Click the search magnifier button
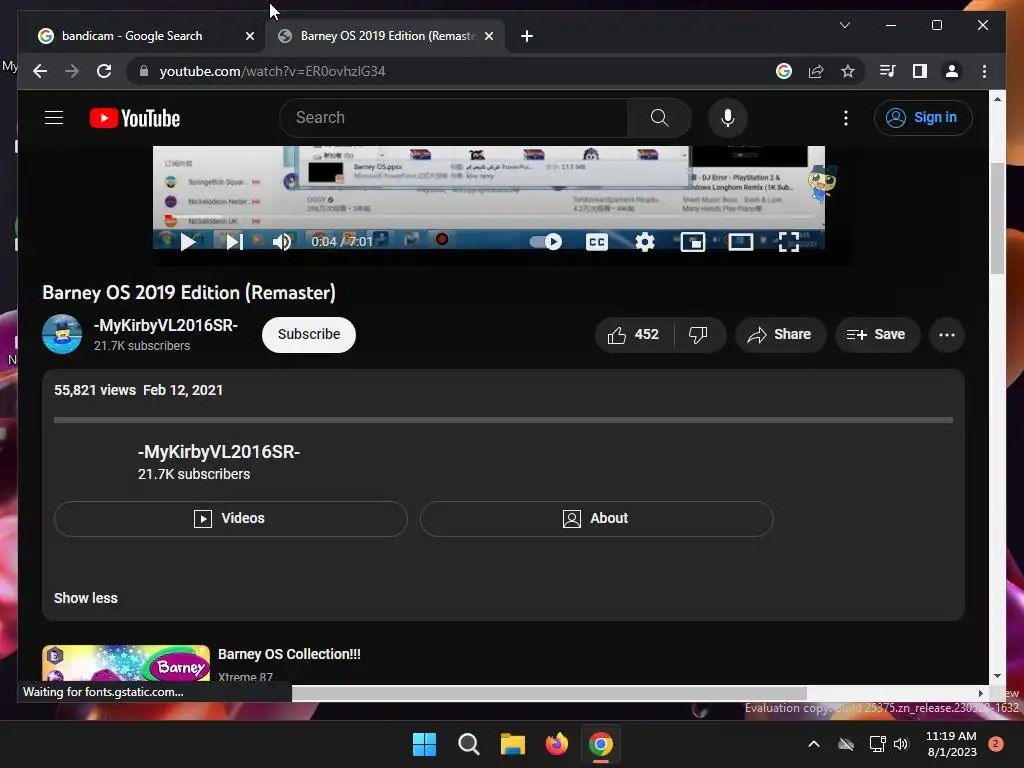 tap(659, 118)
